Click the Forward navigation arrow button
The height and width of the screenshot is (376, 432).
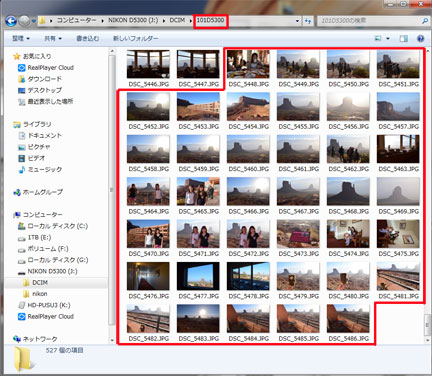pyautogui.click(x=24, y=21)
